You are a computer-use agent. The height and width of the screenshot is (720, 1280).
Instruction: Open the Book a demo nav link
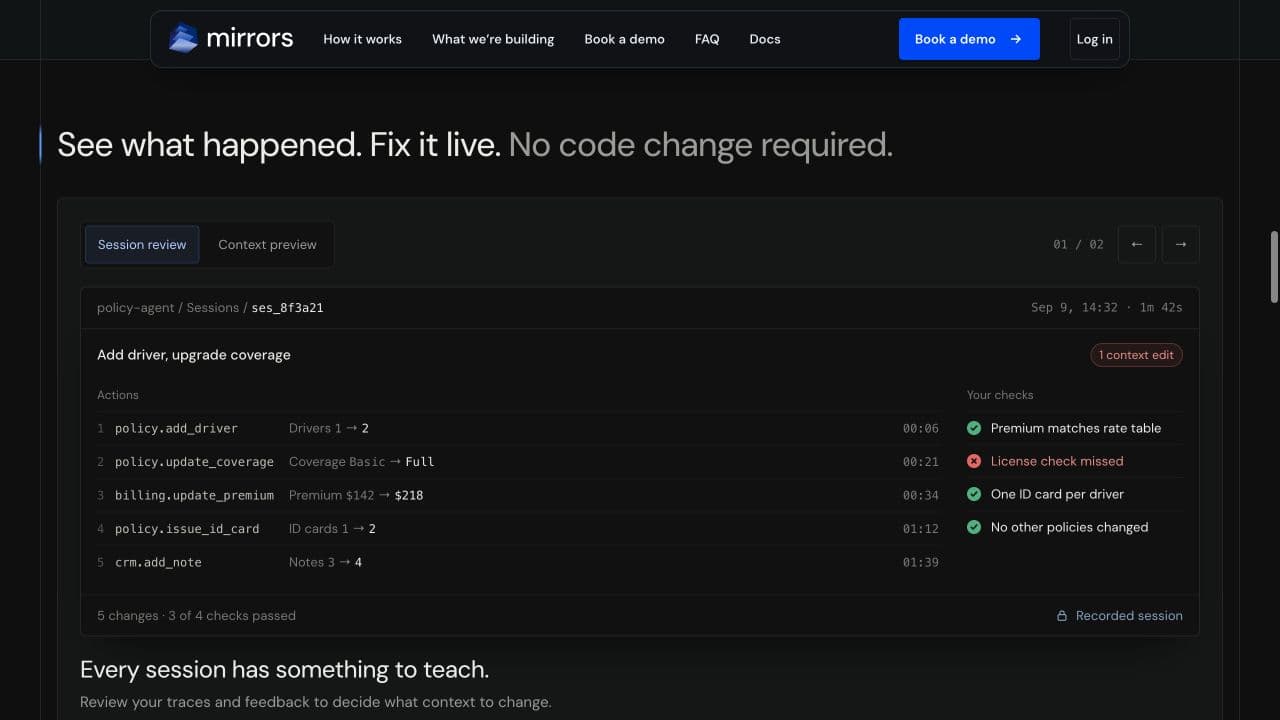(x=624, y=39)
